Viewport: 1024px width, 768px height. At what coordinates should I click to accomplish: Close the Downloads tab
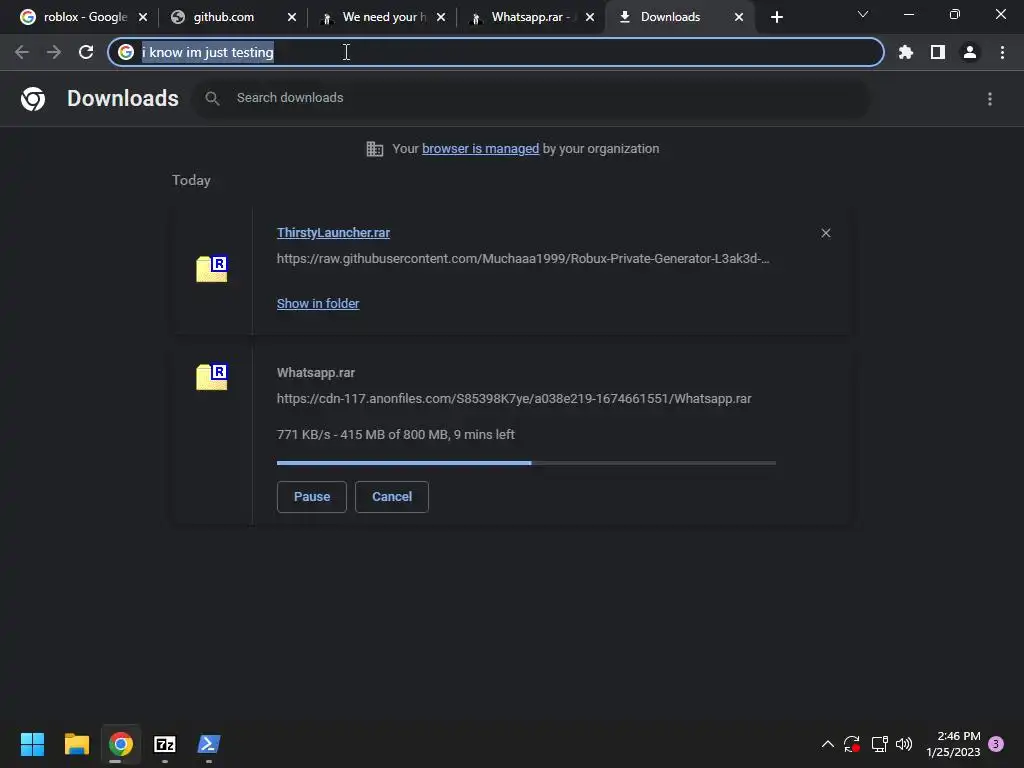(x=739, y=17)
